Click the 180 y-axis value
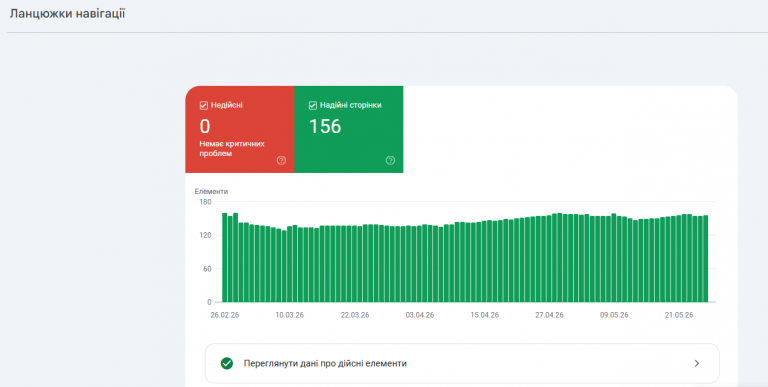Screen dimensions: 768x387 (x=206, y=202)
